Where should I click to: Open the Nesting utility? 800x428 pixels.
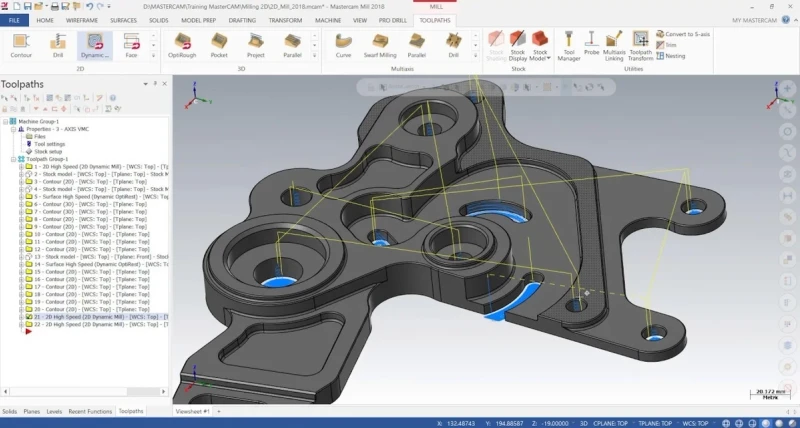[671, 56]
